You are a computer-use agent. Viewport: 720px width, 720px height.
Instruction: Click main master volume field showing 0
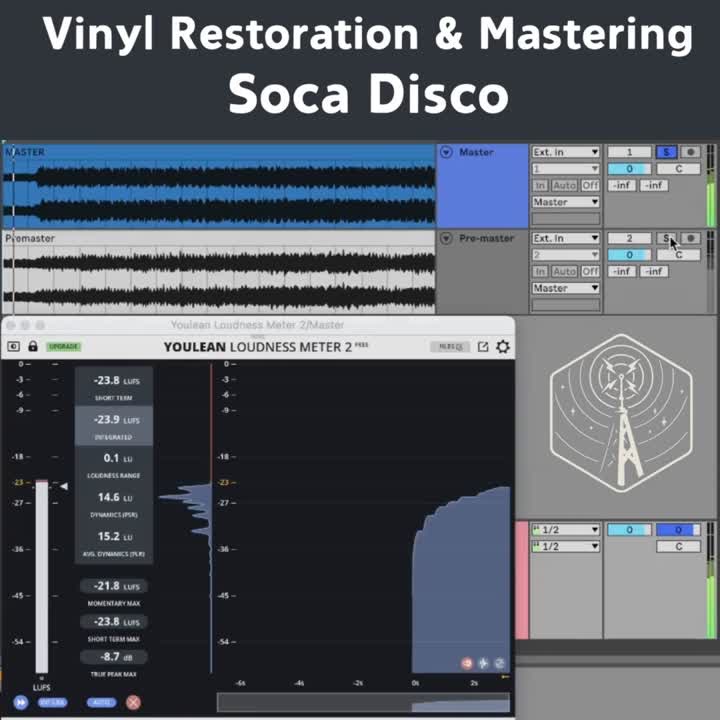[x=630, y=529]
